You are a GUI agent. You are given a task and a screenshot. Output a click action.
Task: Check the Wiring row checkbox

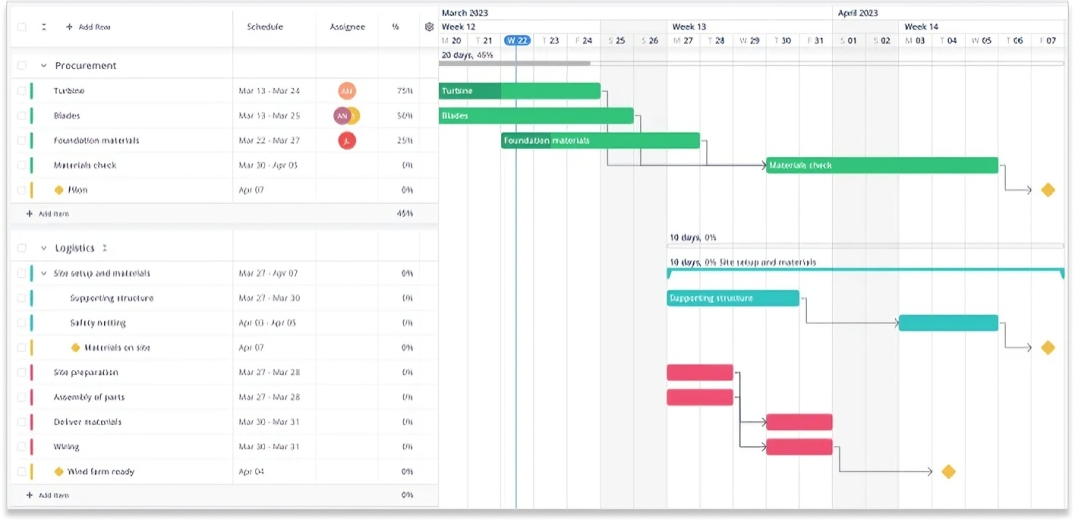(x=22, y=447)
